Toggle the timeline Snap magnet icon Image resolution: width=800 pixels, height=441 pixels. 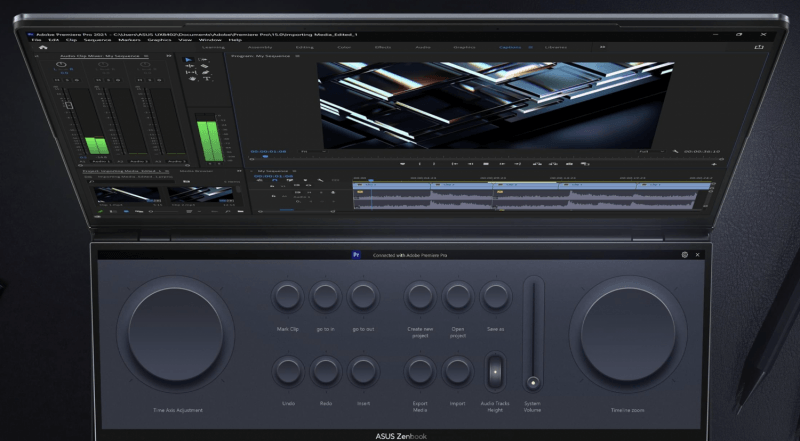[274, 180]
